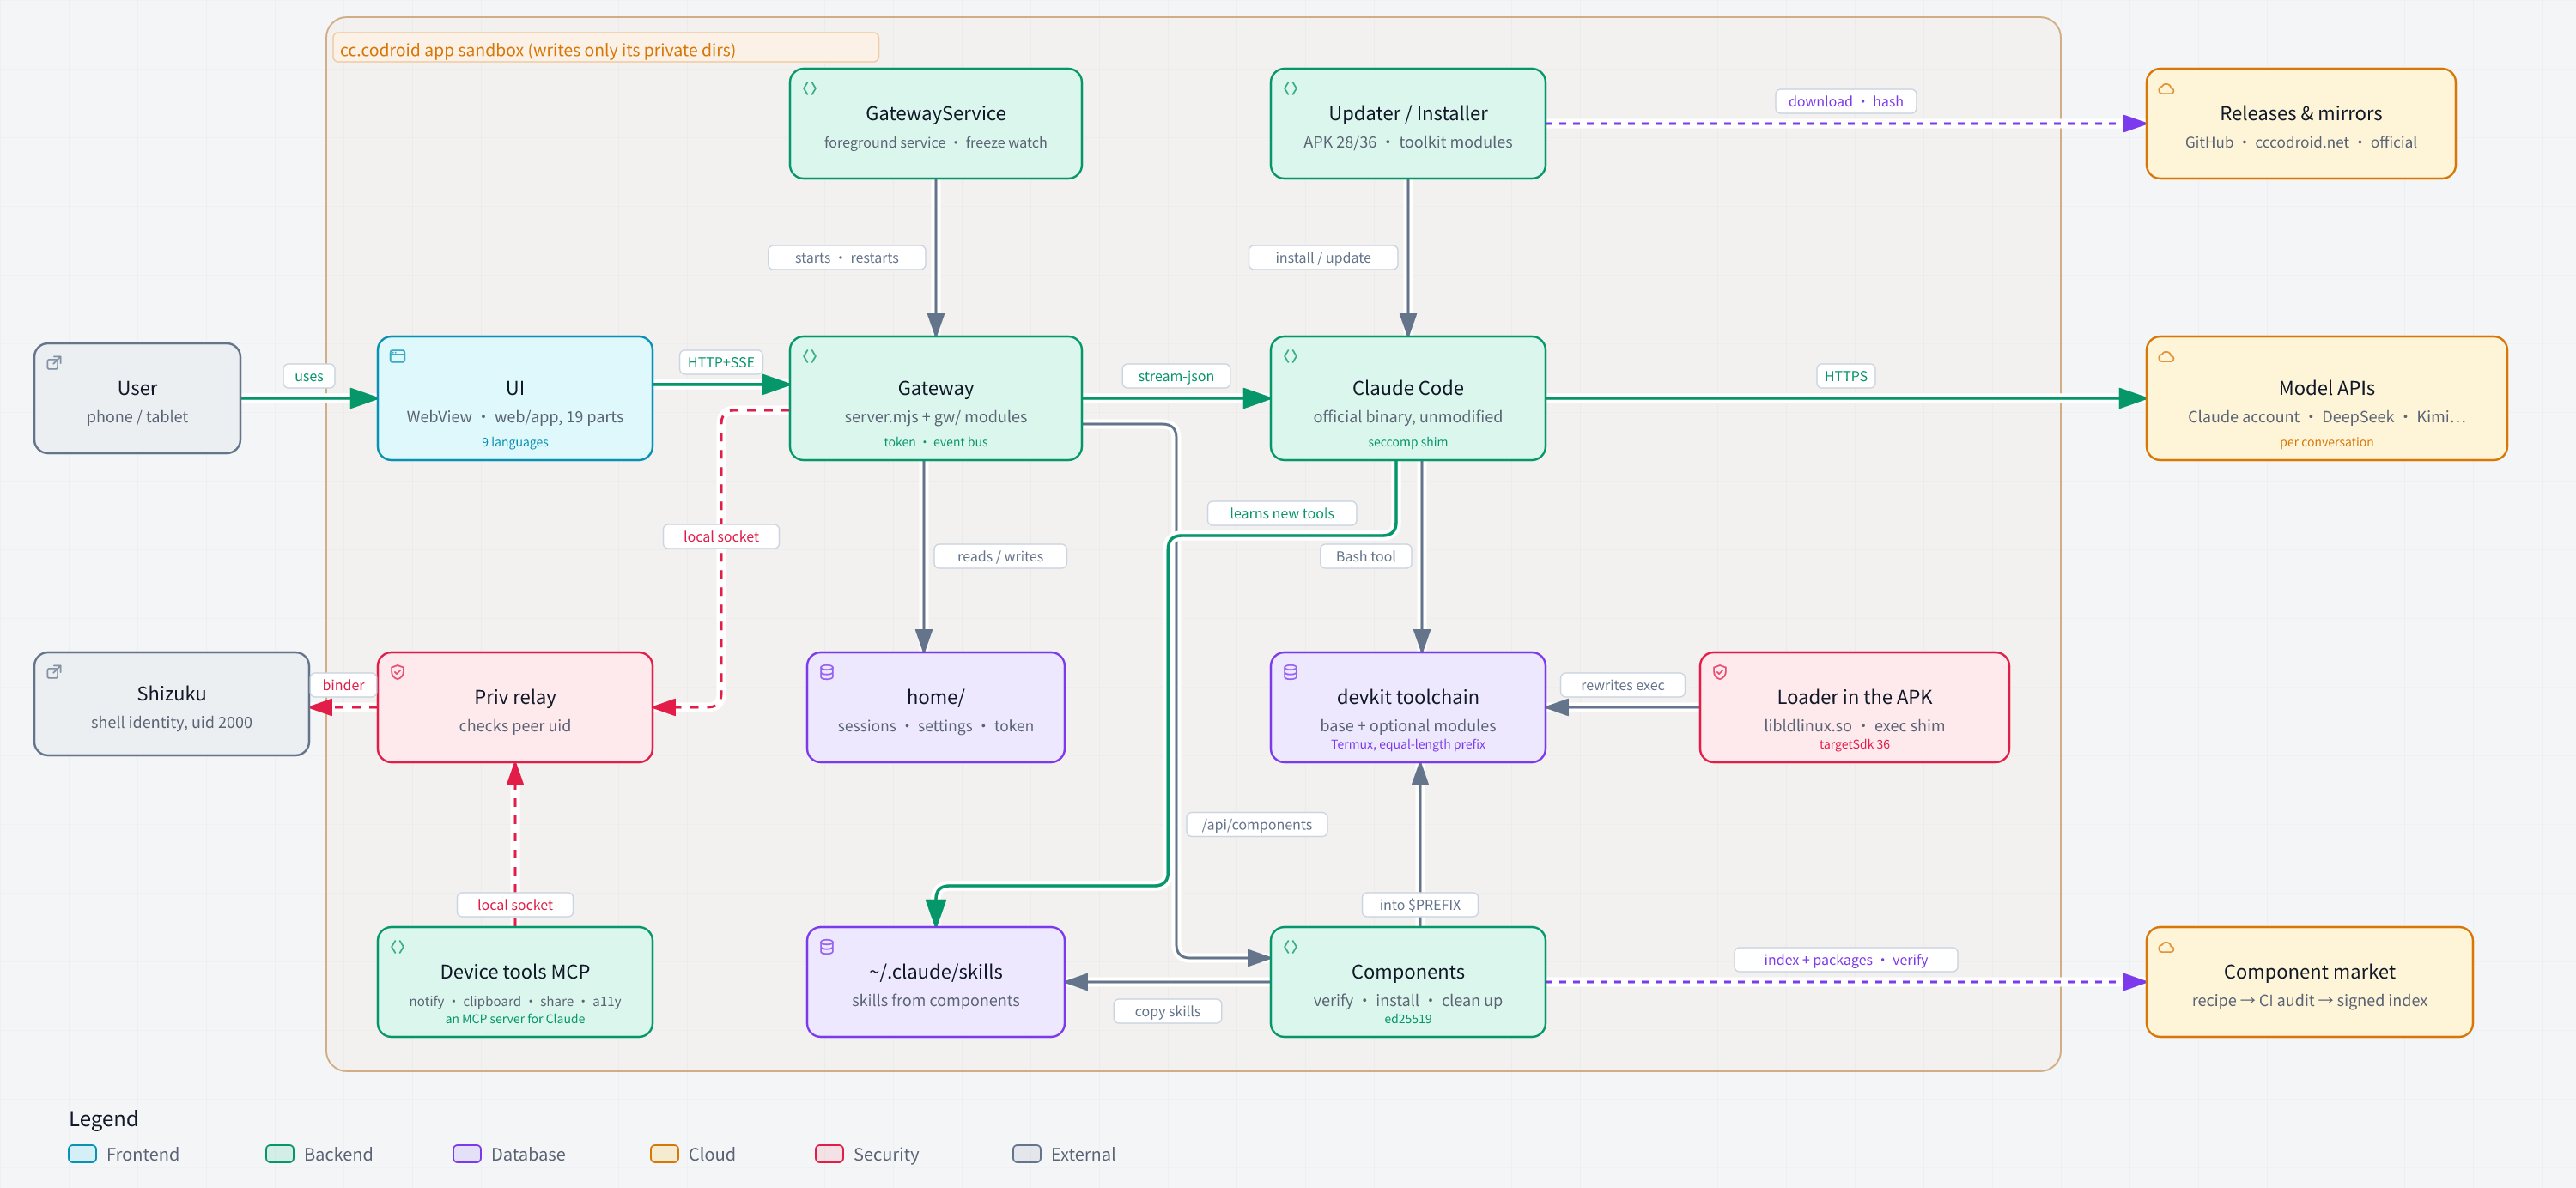Click the 'starts • restarts' edge label
This screenshot has height=1188, width=2576.
pos(846,257)
